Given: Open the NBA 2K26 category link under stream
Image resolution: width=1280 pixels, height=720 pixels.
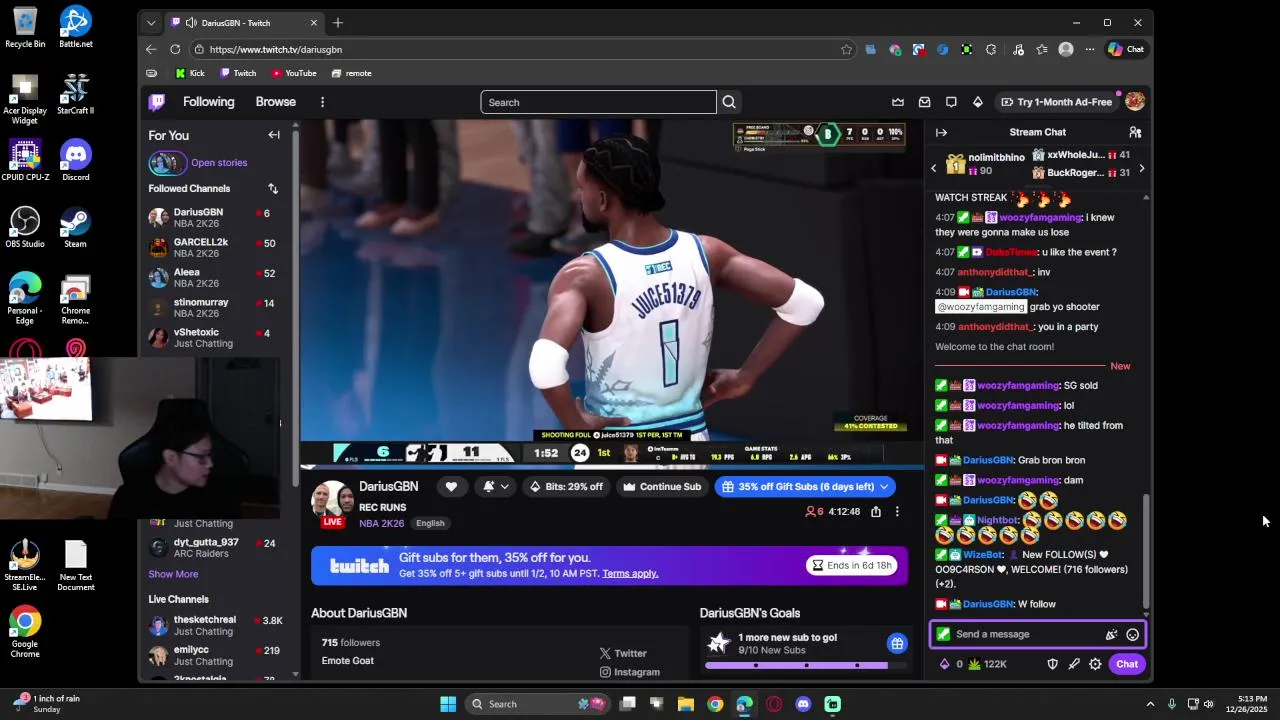Looking at the screenshot, I should (x=382, y=523).
